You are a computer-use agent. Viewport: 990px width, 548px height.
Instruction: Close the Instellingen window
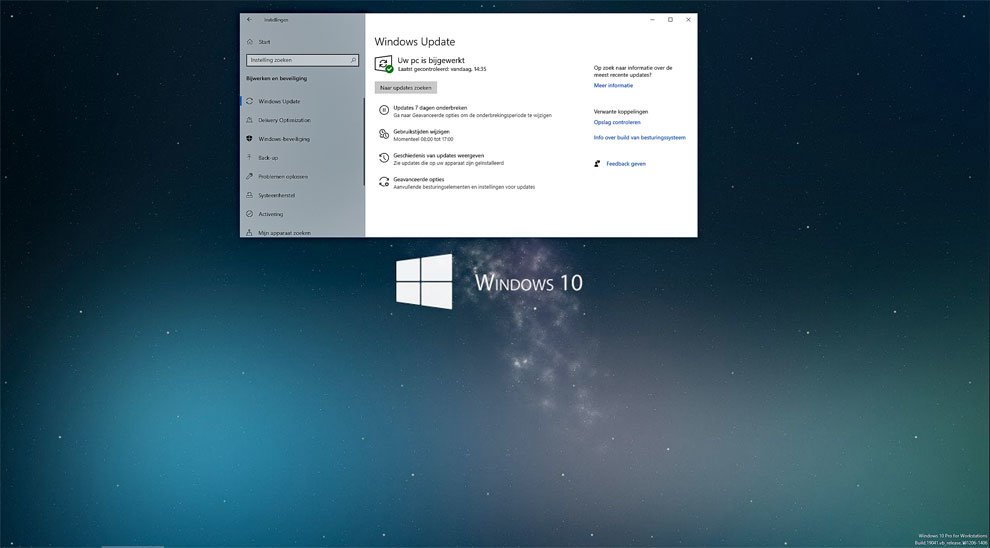688,20
